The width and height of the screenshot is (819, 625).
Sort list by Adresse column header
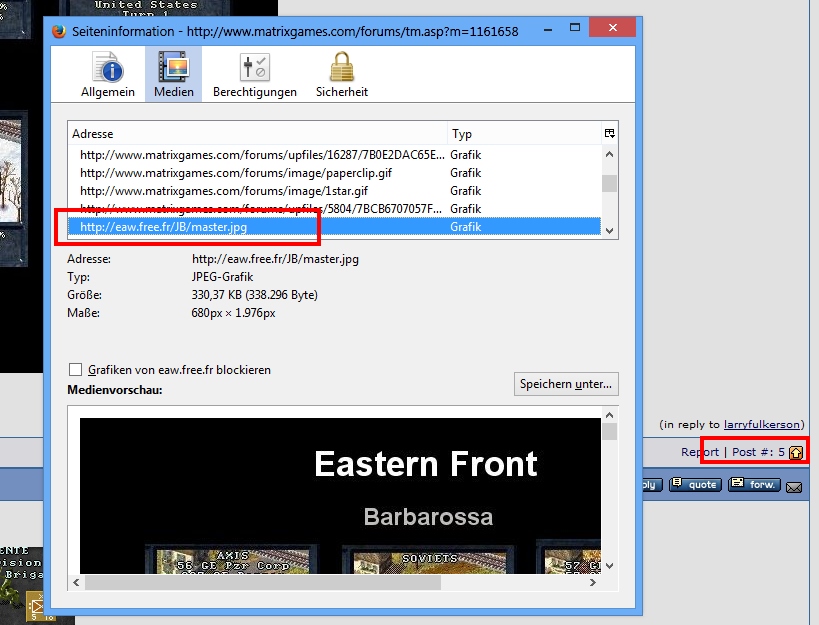pyautogui.click(x=258, y=134)
